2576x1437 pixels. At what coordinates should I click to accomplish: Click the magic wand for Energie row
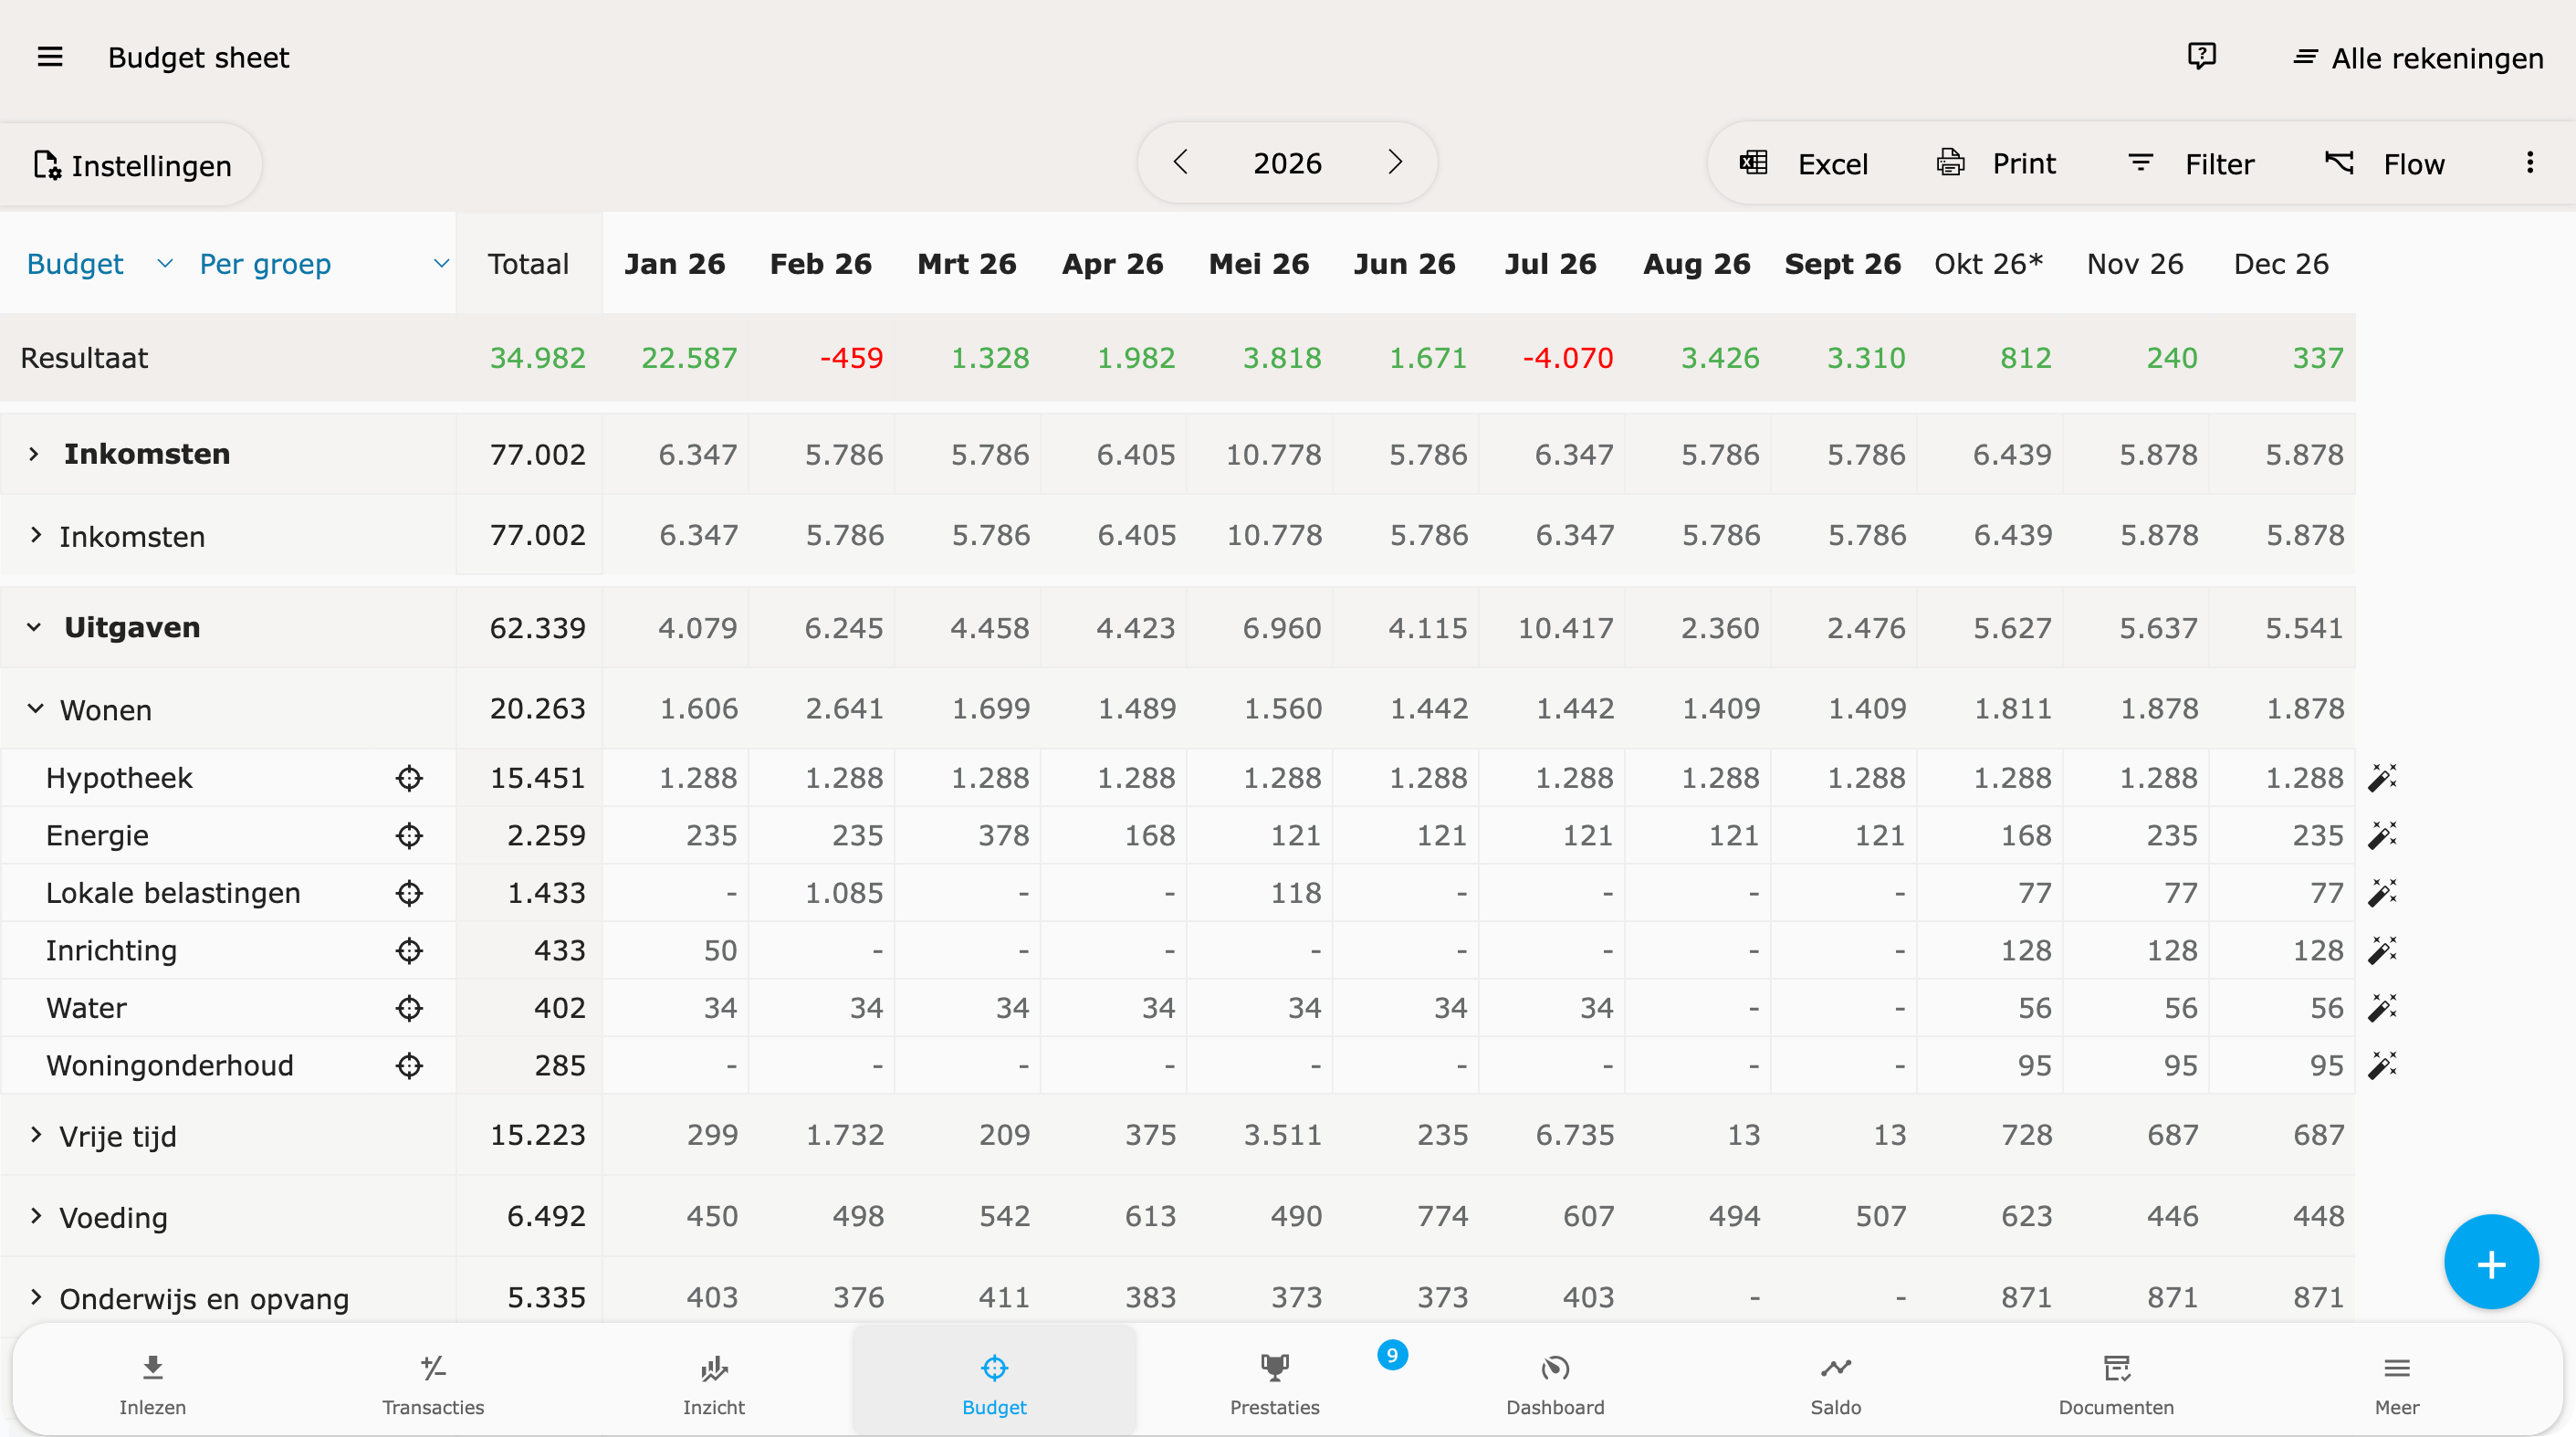(2382, 835)
